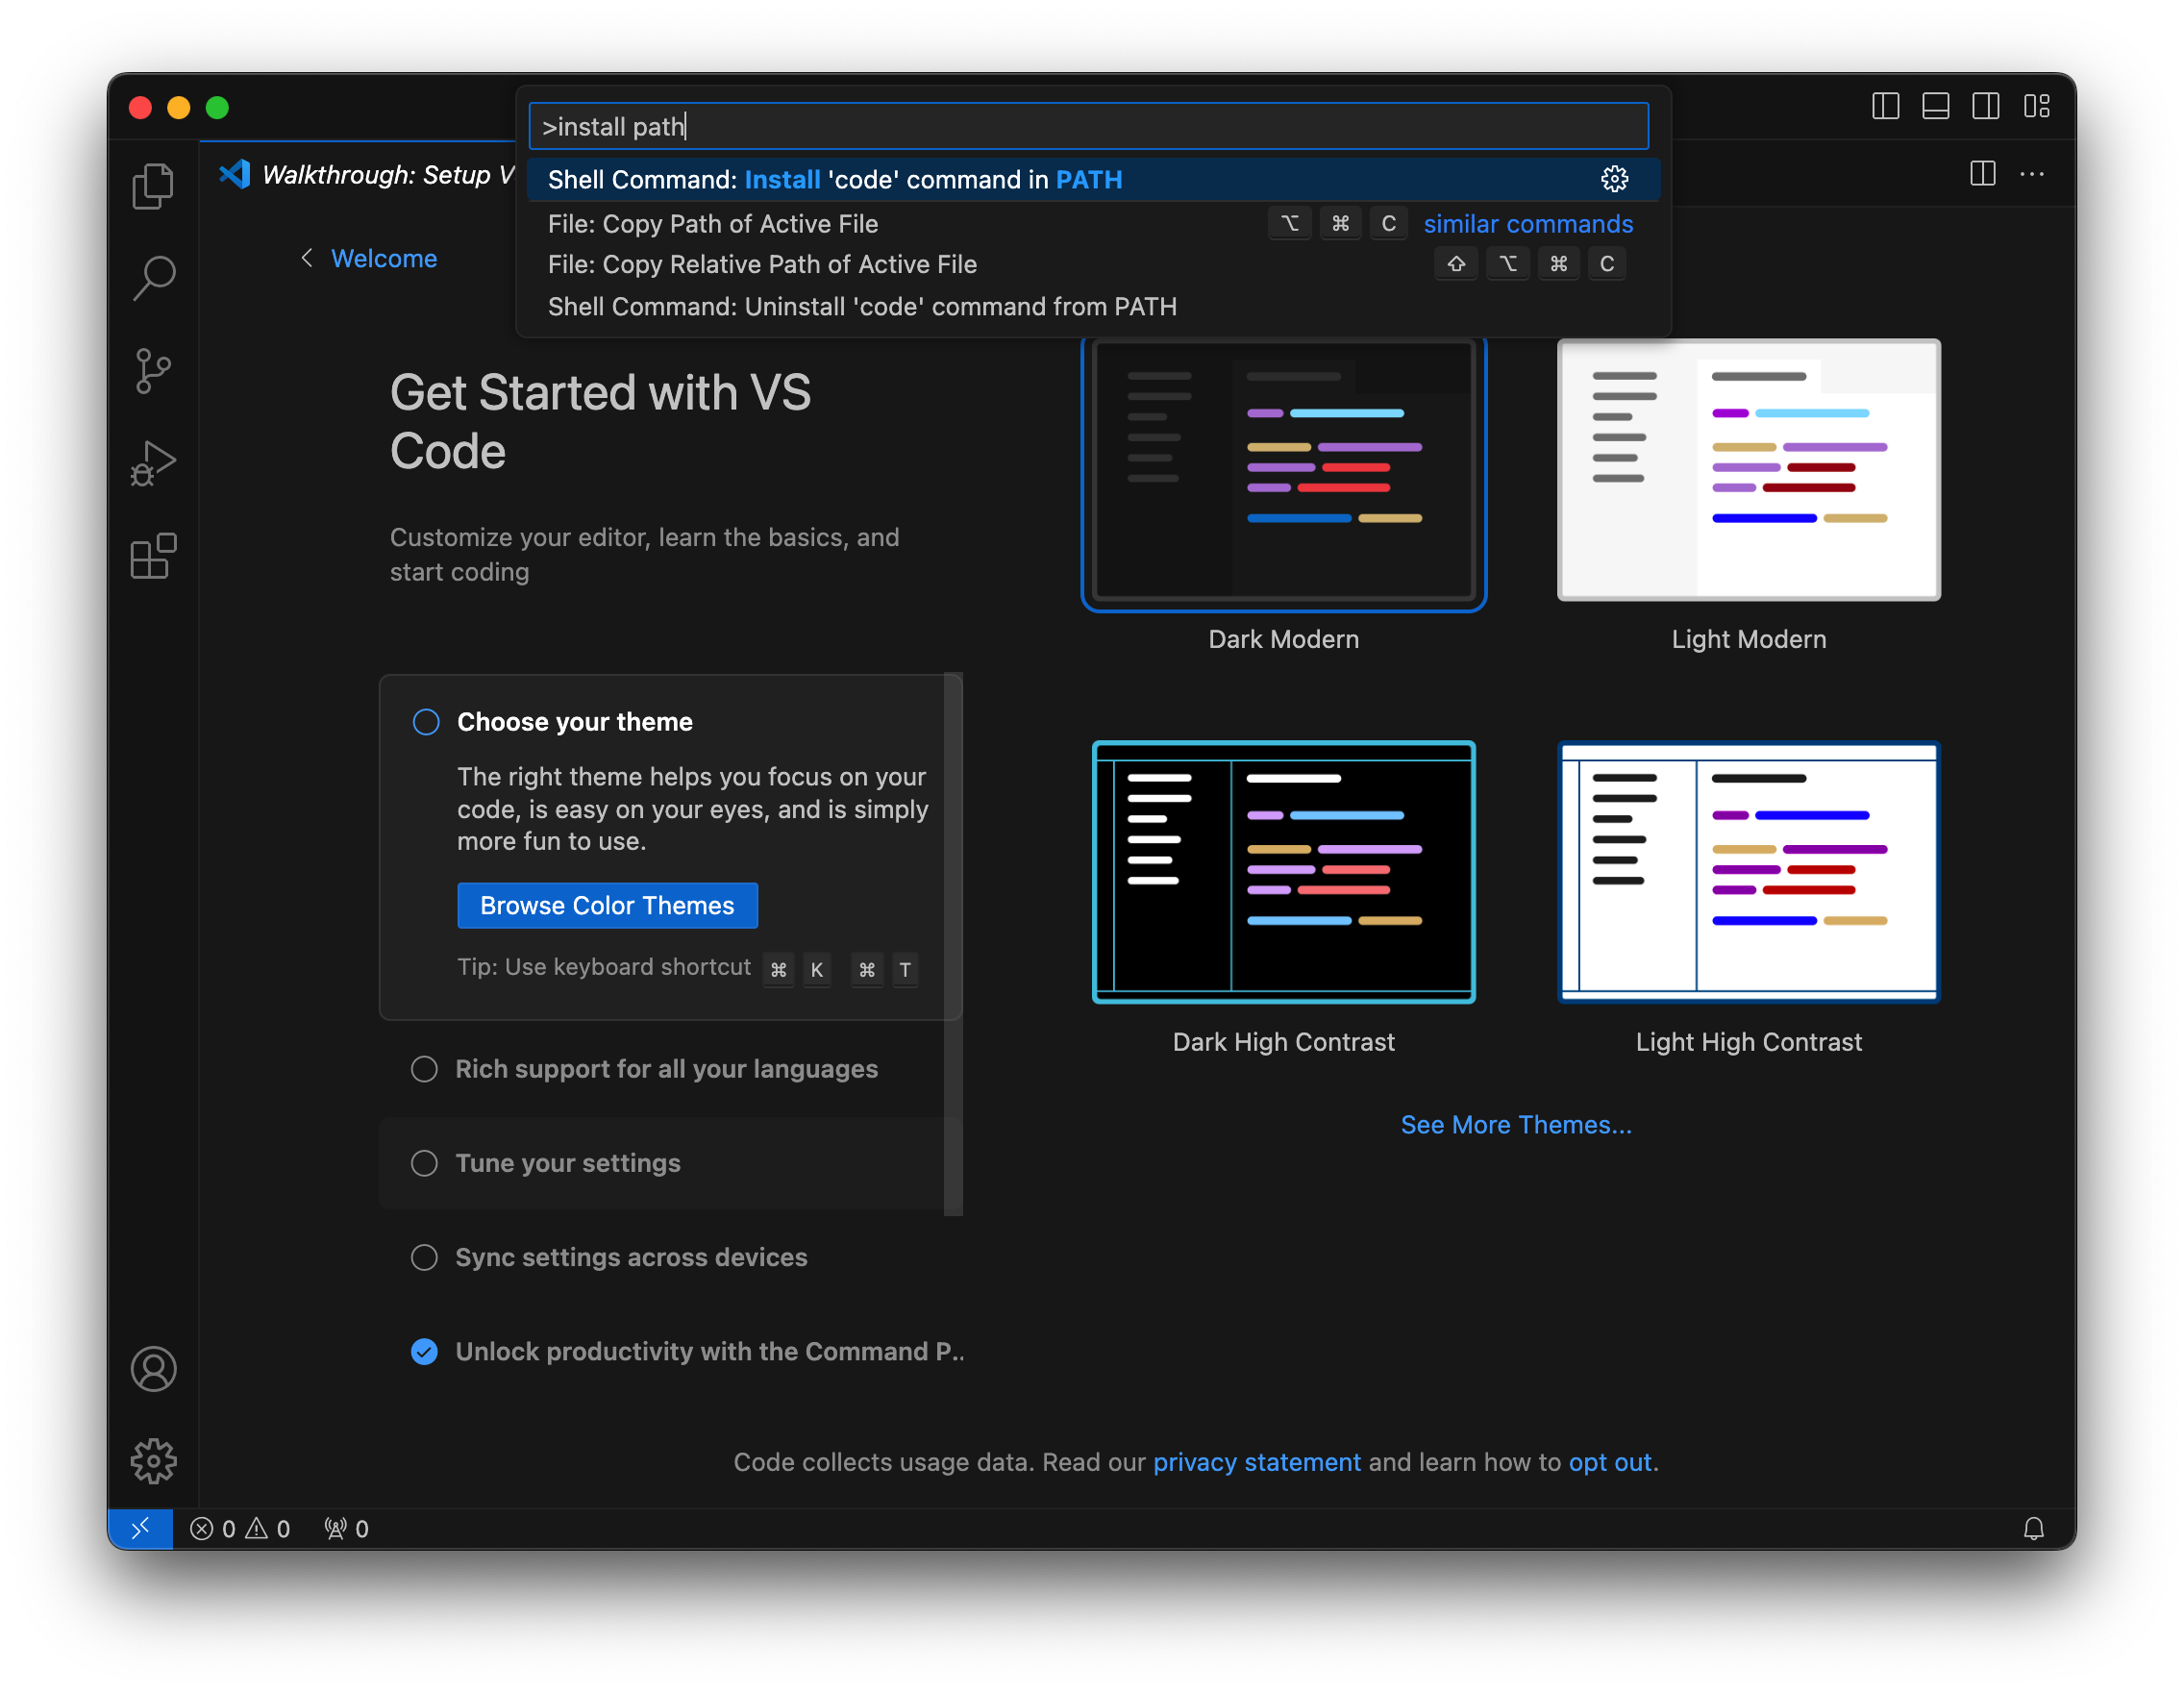
Task: Click the remote window indicator in status bar
Action: 140,1528
